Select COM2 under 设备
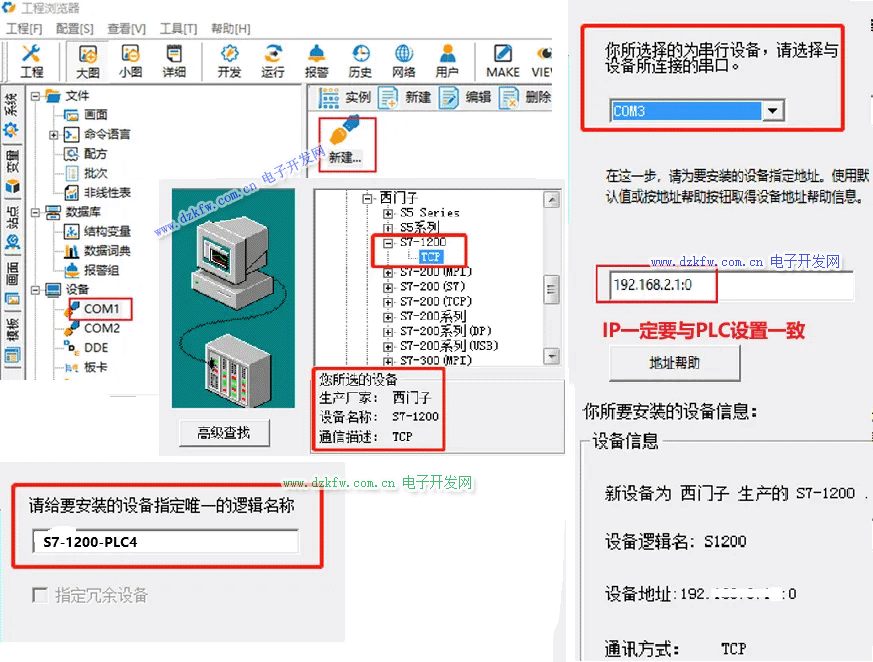This screenshot has width=873, height=662. pyautogui.click(x=101, y=328)
